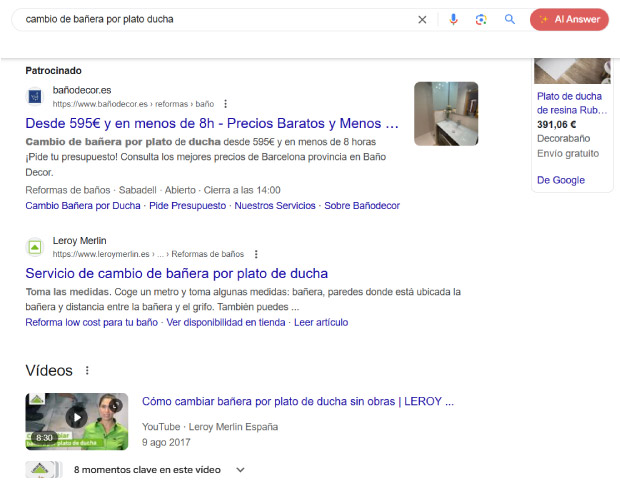Open 'Sobre Bañodecor' sitelink

point(362,206)
